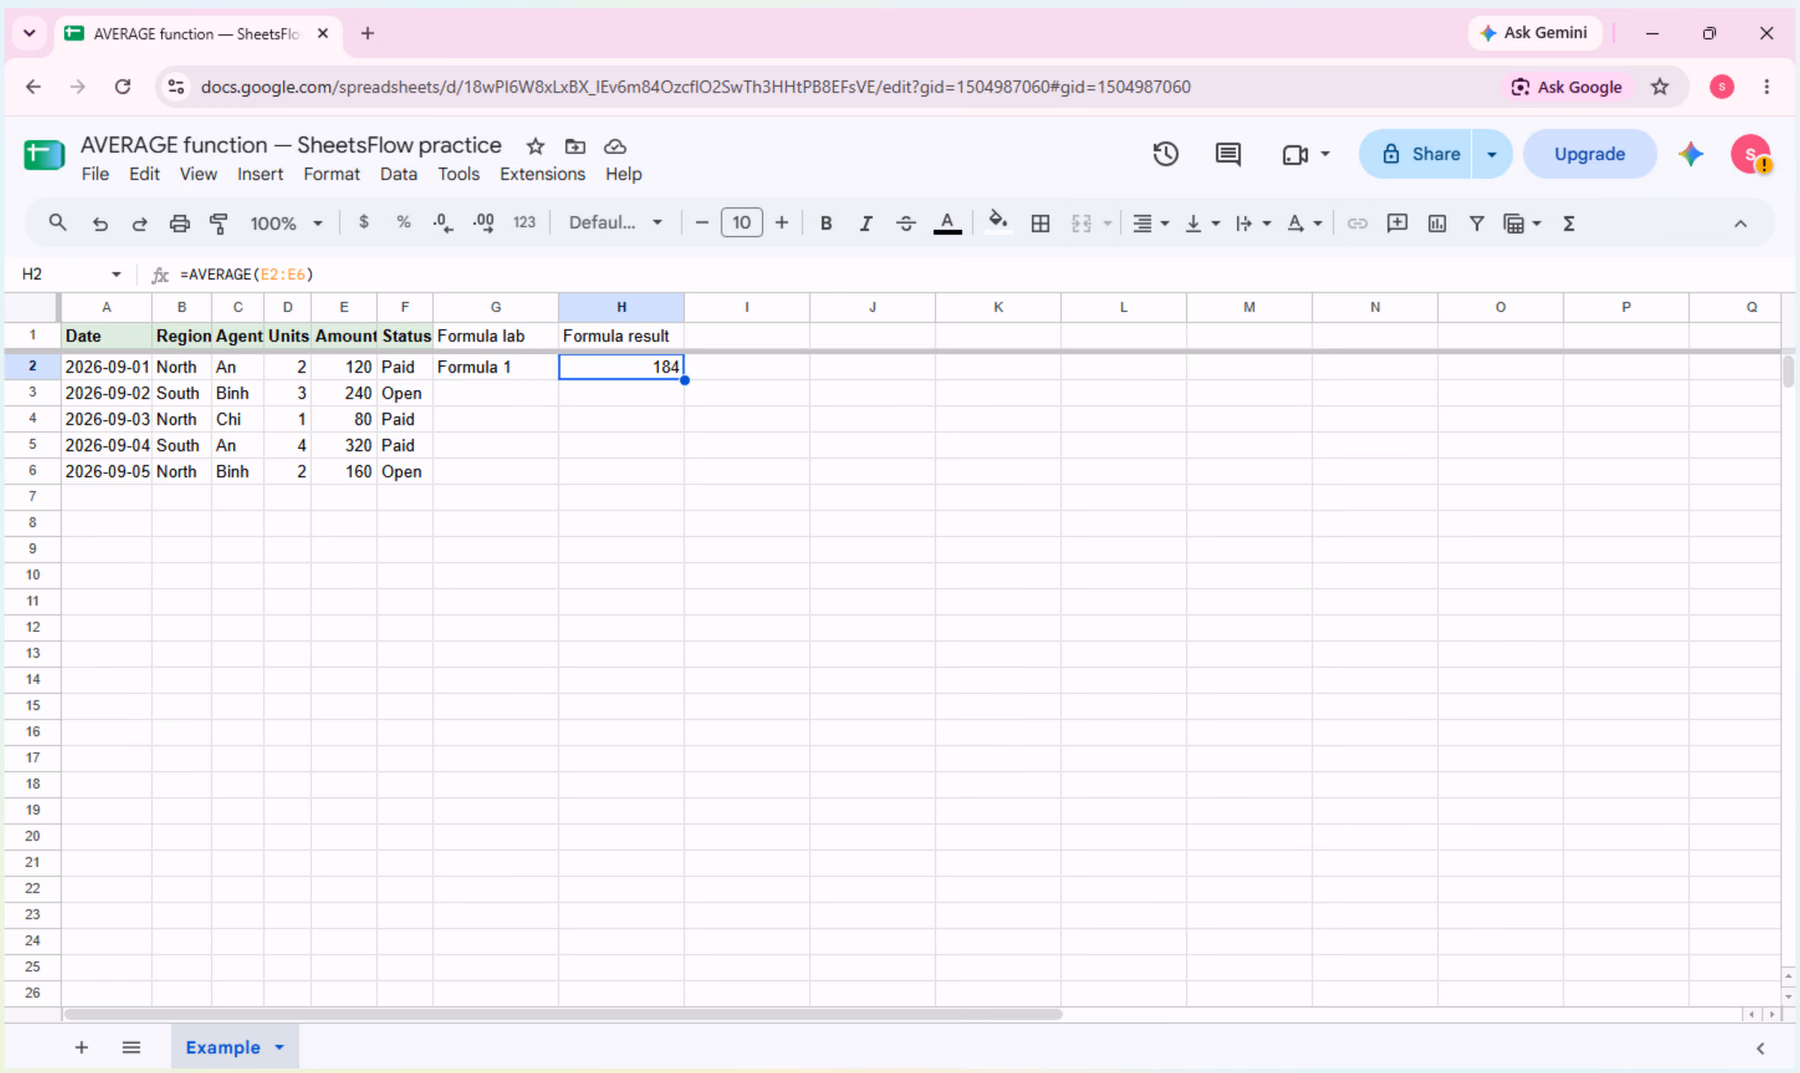
Task: Open the Share options dropdown arrow
Action: [1491, 154]
